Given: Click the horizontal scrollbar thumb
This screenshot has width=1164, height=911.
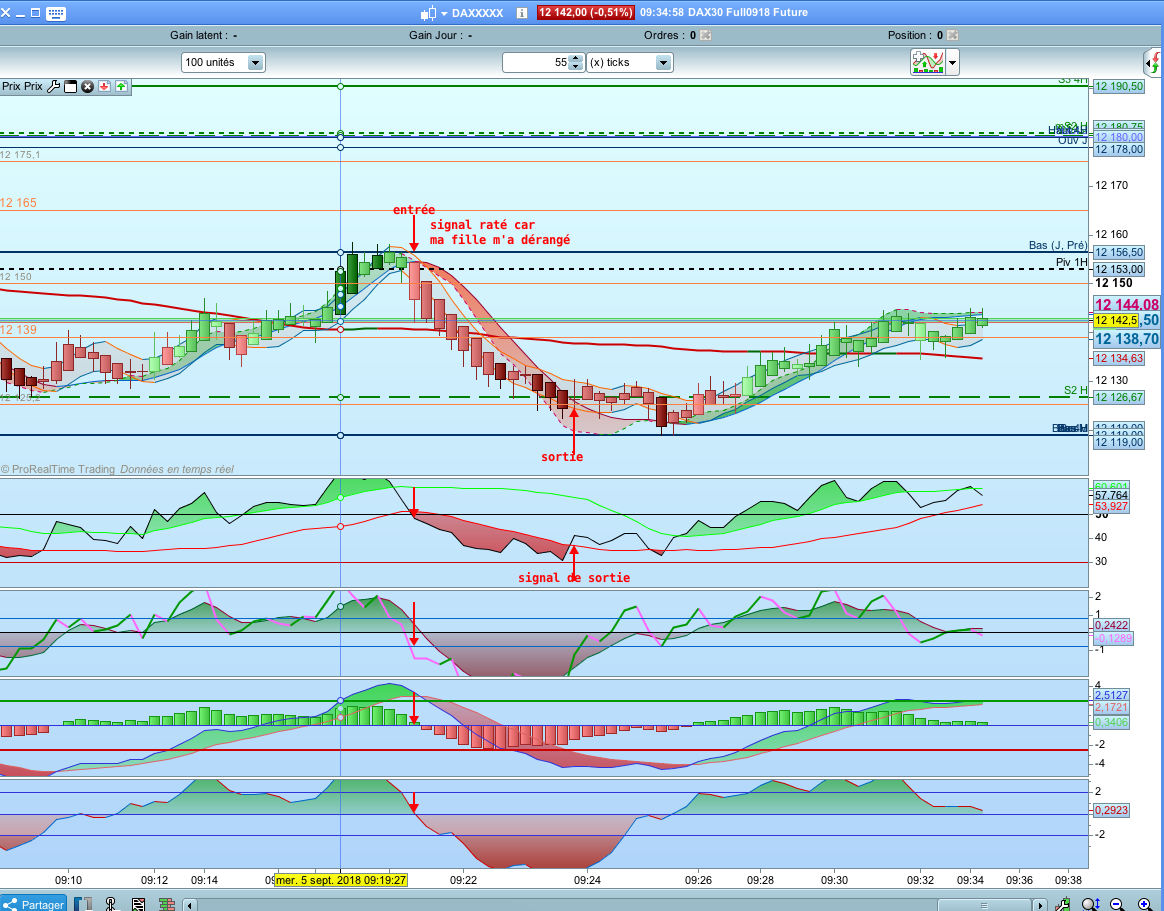Looking at the screenshot, I should [x=984, y=905].
